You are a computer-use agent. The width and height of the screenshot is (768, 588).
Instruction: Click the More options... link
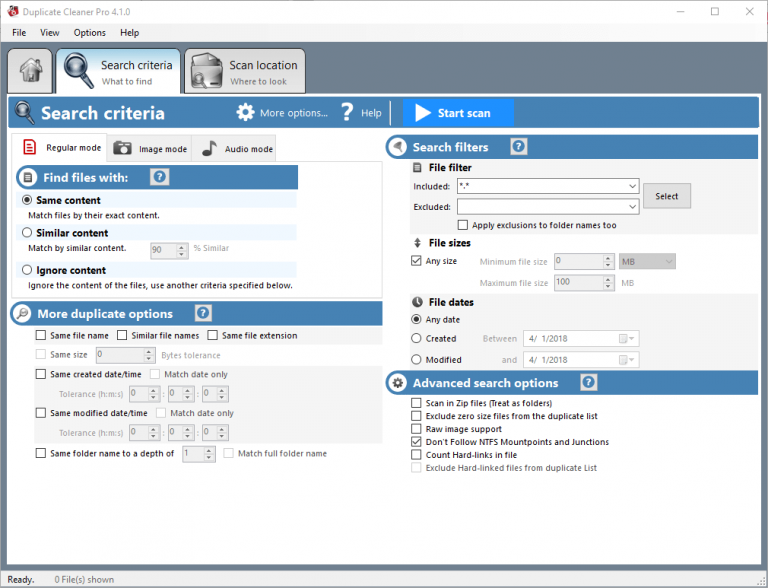pos(294,113)
